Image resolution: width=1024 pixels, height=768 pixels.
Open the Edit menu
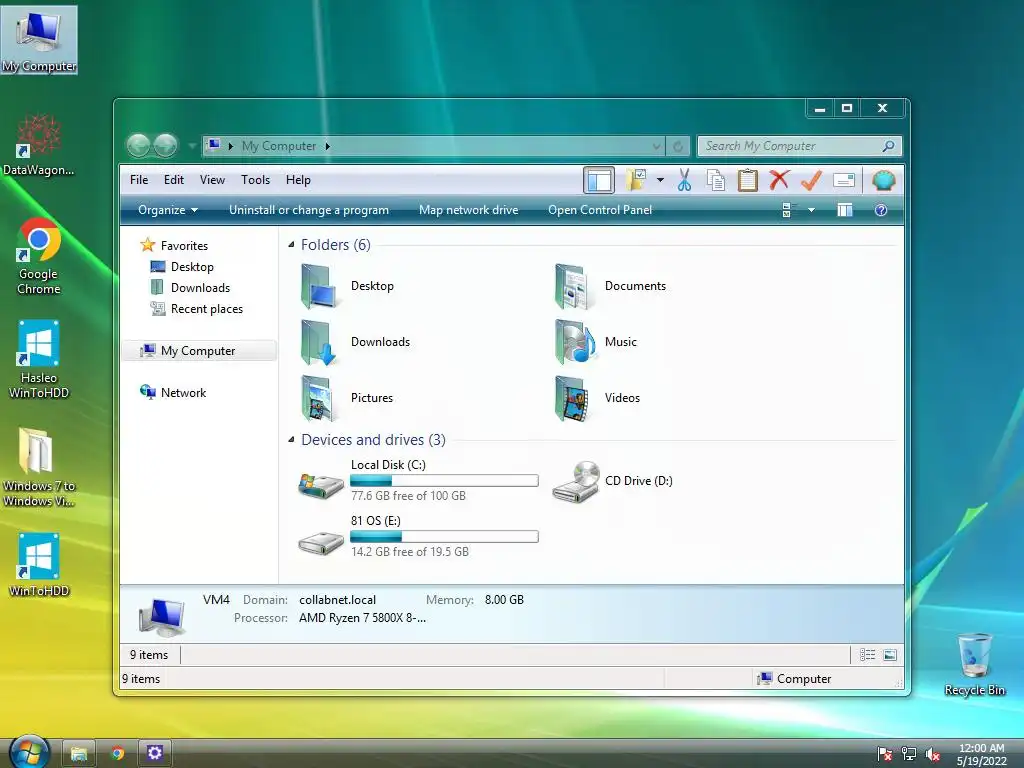174,180
